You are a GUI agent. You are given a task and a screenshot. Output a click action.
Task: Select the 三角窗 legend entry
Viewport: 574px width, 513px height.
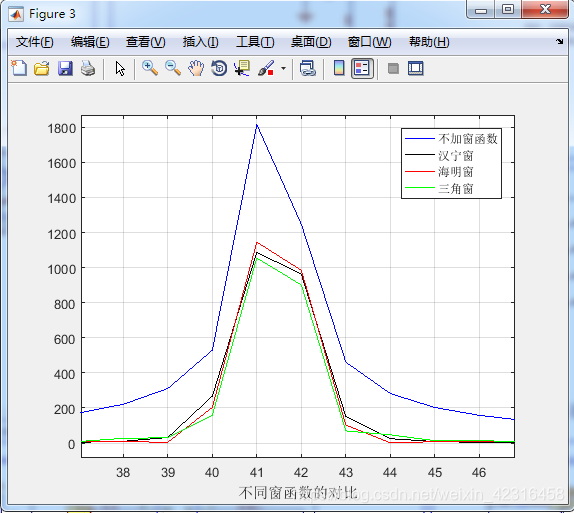click(x=456, y=189)
